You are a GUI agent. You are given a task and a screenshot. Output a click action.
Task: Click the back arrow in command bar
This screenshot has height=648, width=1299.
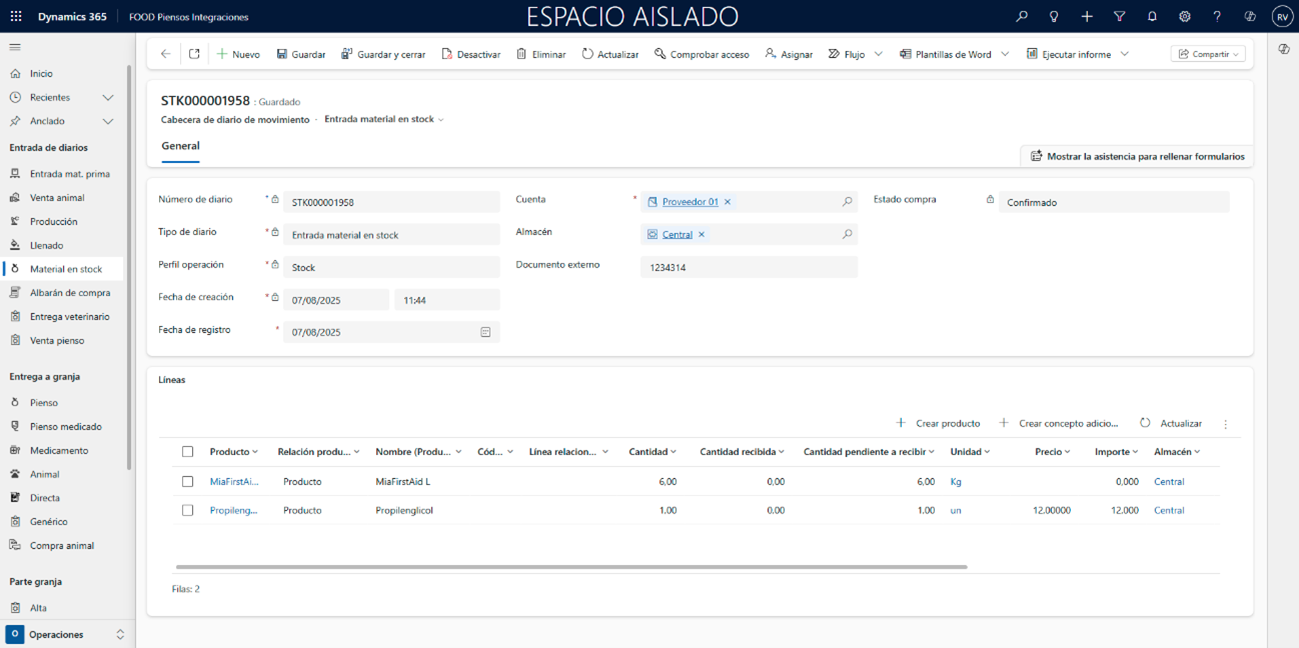coord(166,54)
